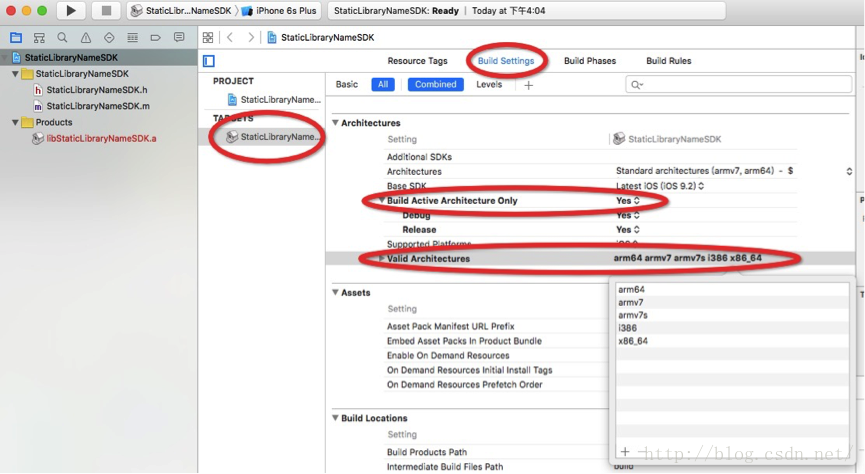Run the project with the play button

tap(71, 10)
